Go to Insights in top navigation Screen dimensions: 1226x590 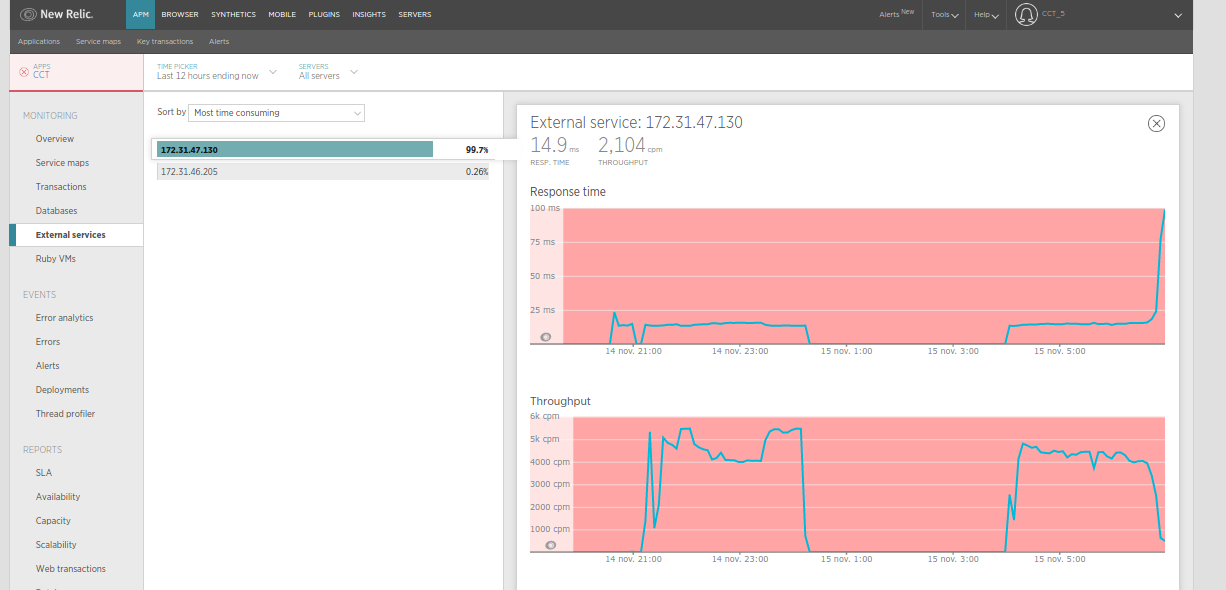369,15
